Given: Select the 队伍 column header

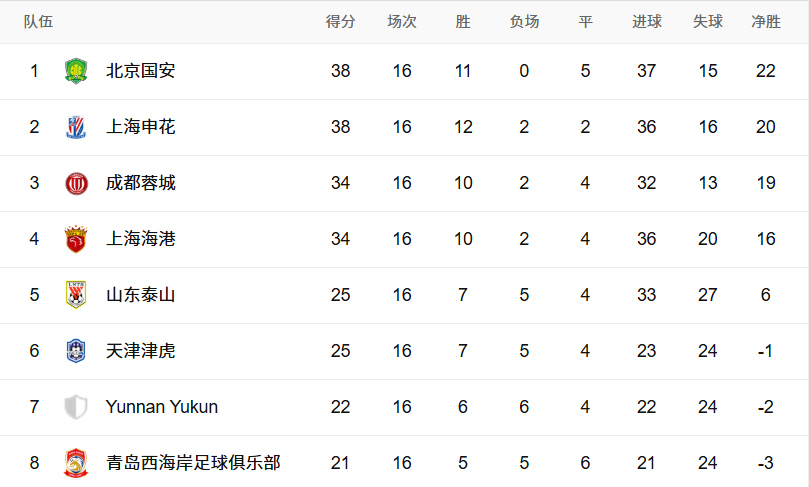Looking at the screenshot, I should pyautogui.click(x=38, y=22).
